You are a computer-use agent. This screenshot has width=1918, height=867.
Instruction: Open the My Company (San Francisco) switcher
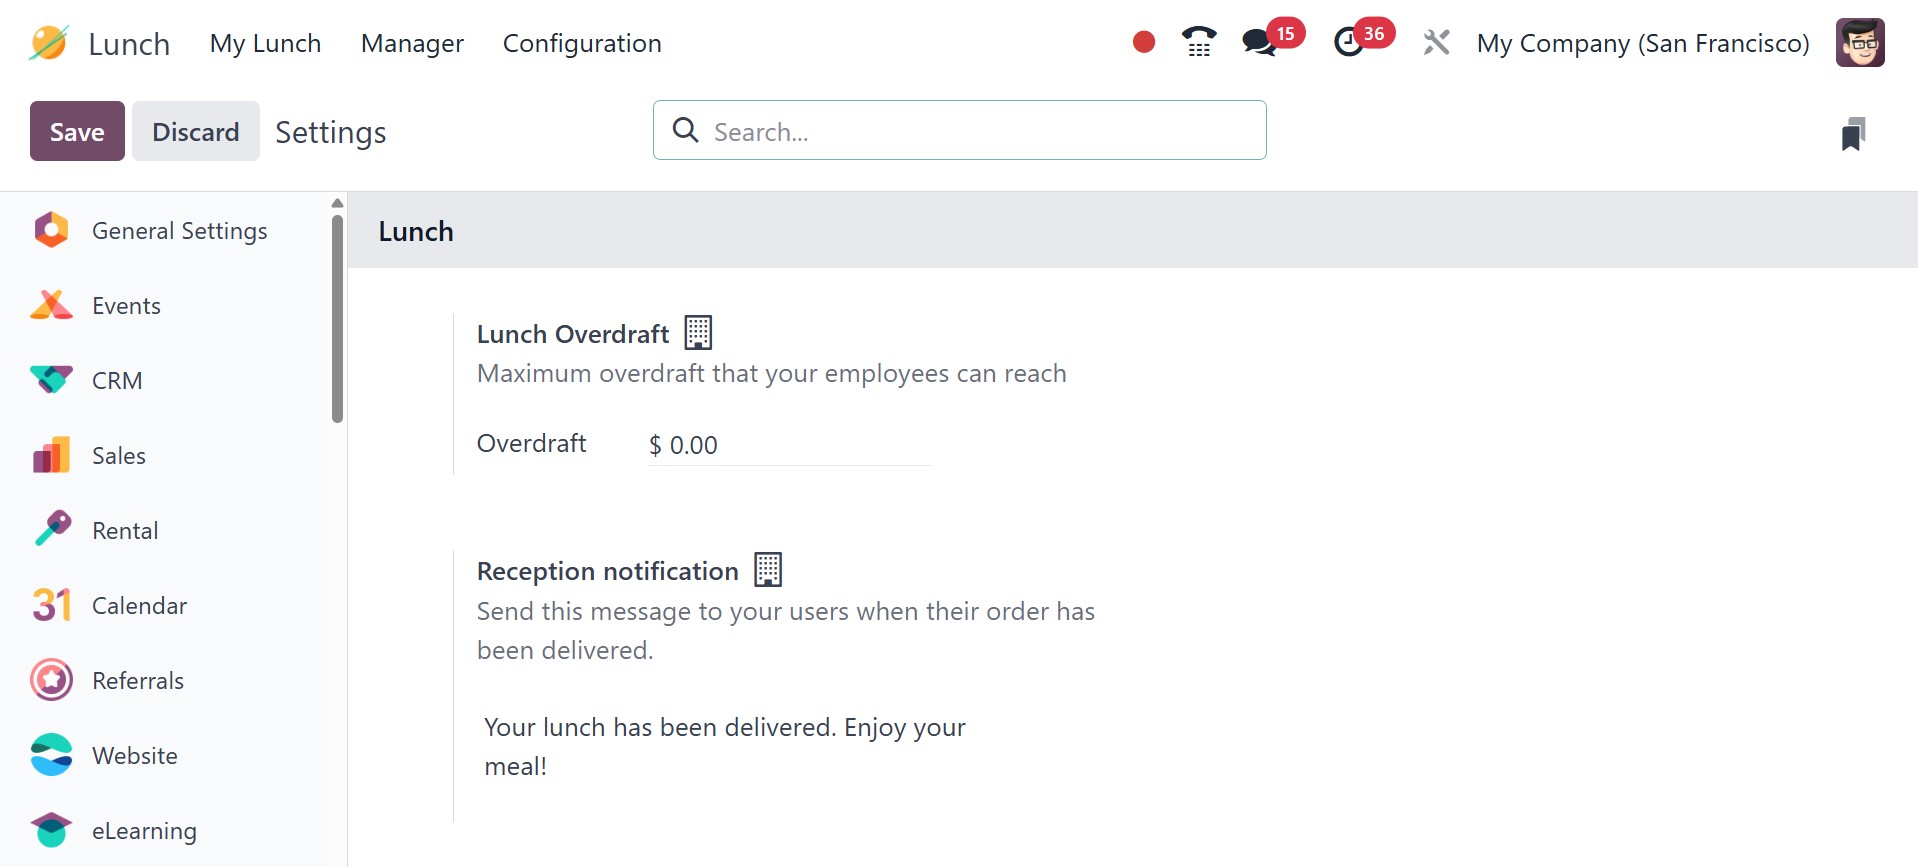point(1643,43)
